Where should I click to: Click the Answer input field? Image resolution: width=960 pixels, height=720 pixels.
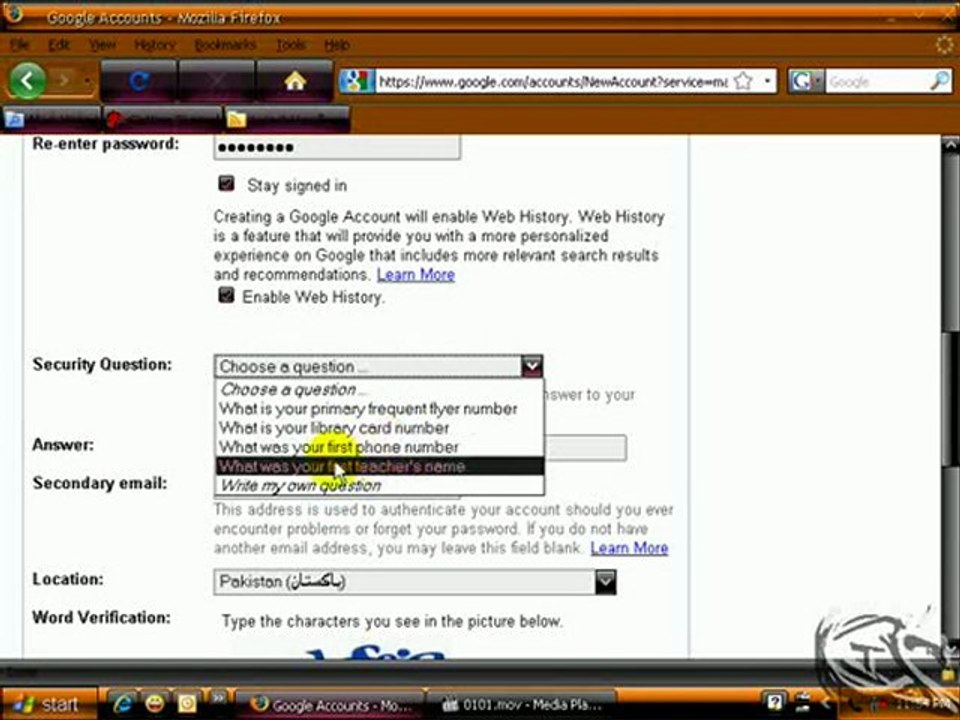point(585,448)
